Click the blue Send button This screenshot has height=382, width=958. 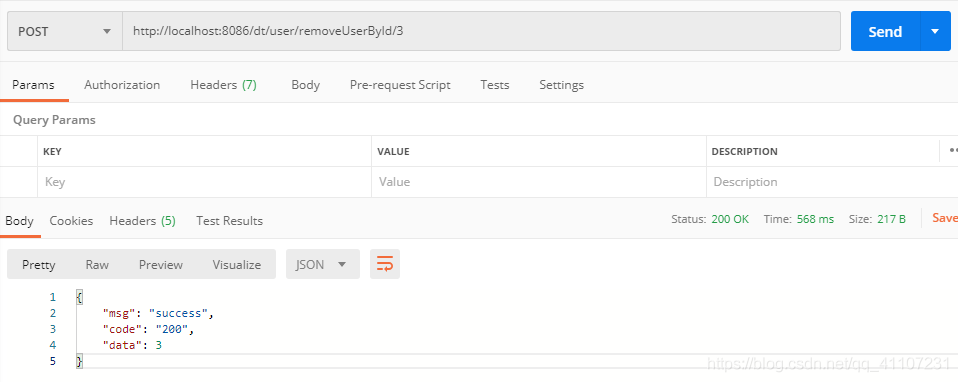(885, 31)
